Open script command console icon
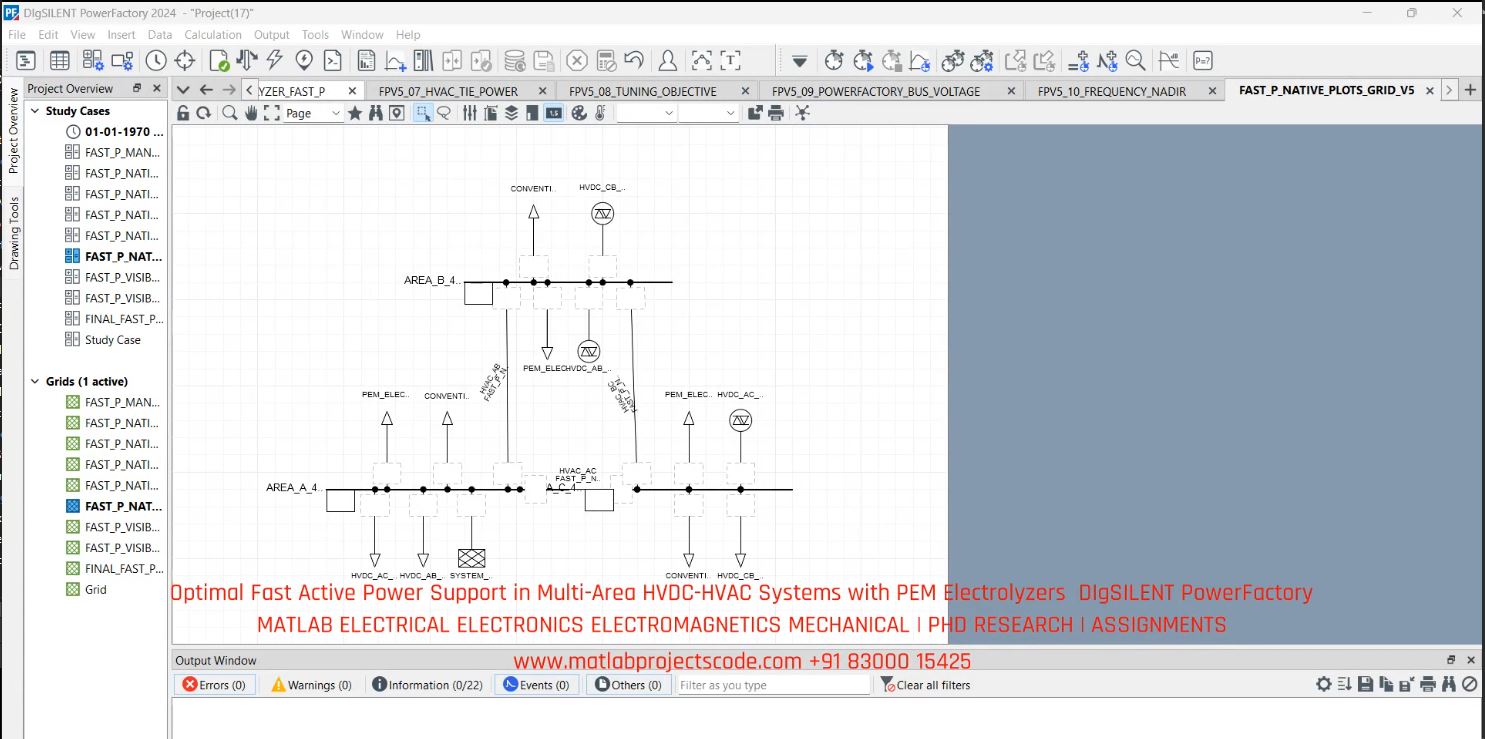 (332, 61)
